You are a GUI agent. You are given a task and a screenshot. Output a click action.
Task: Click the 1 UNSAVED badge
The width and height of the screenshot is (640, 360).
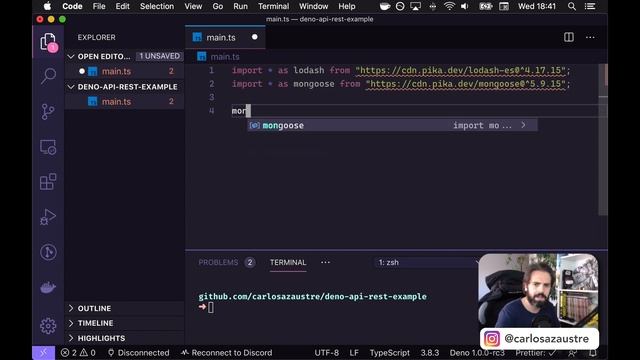(159, 56)
